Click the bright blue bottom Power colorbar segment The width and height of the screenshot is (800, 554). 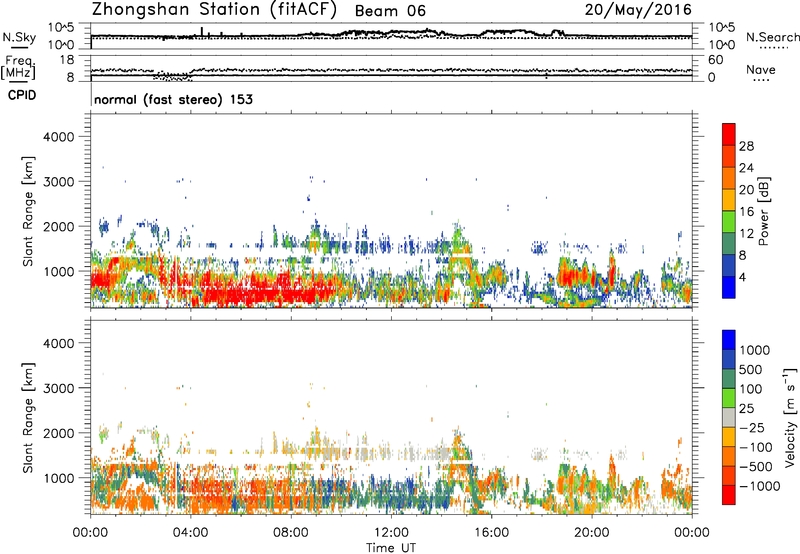[x=729, y=287]
